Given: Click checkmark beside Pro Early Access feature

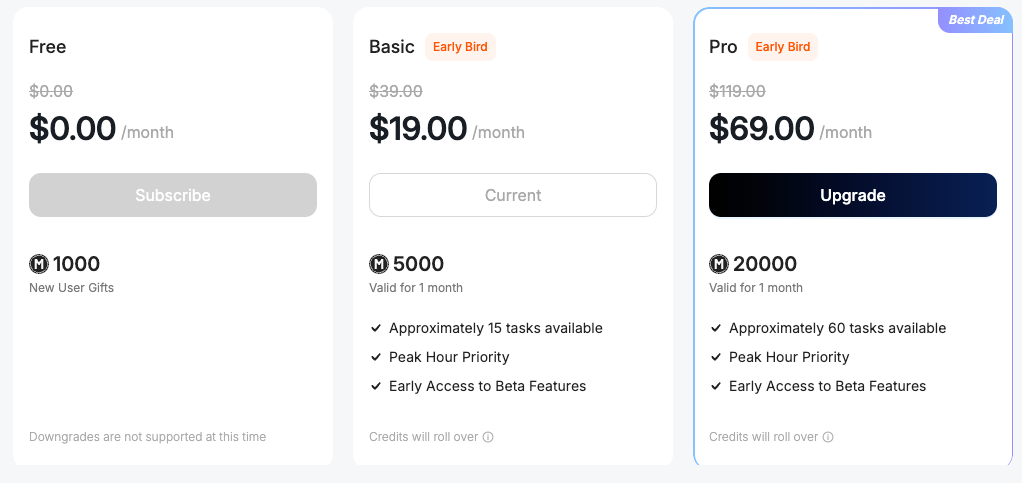Looking at the screenshot, I should tap(716, 386).
